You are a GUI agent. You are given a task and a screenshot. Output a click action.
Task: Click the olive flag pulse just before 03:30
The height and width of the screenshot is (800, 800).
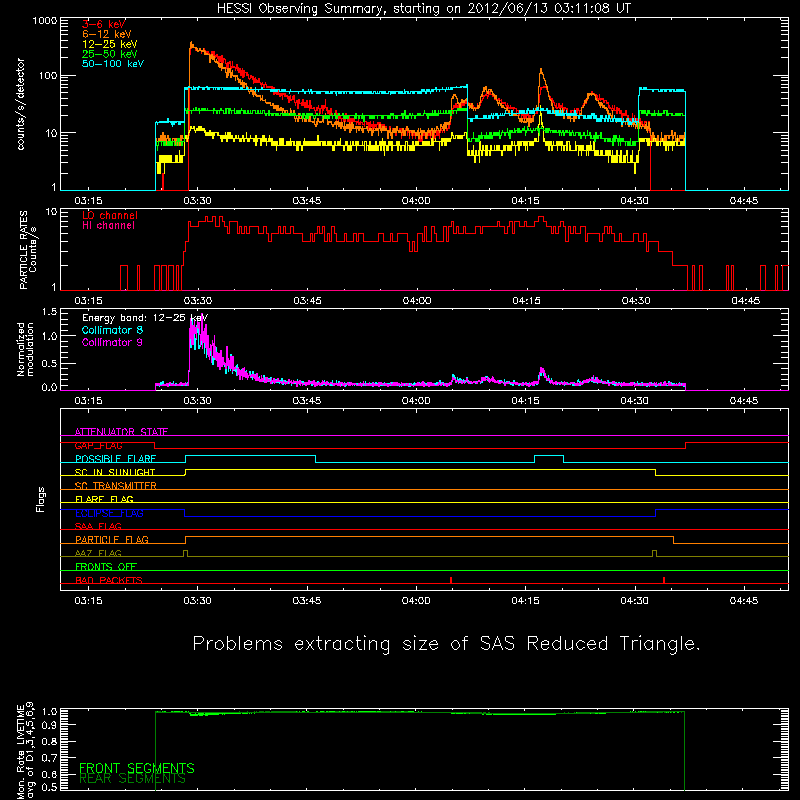pyautogui.click(x=185, y=554)
